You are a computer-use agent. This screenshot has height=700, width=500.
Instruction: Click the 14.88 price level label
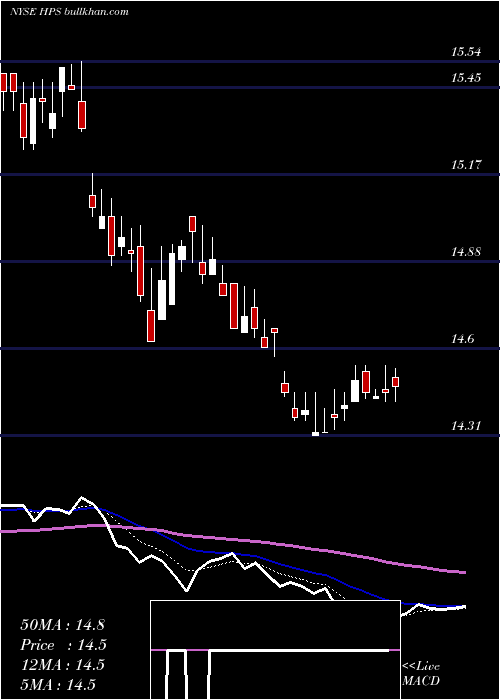pos(466,252)
